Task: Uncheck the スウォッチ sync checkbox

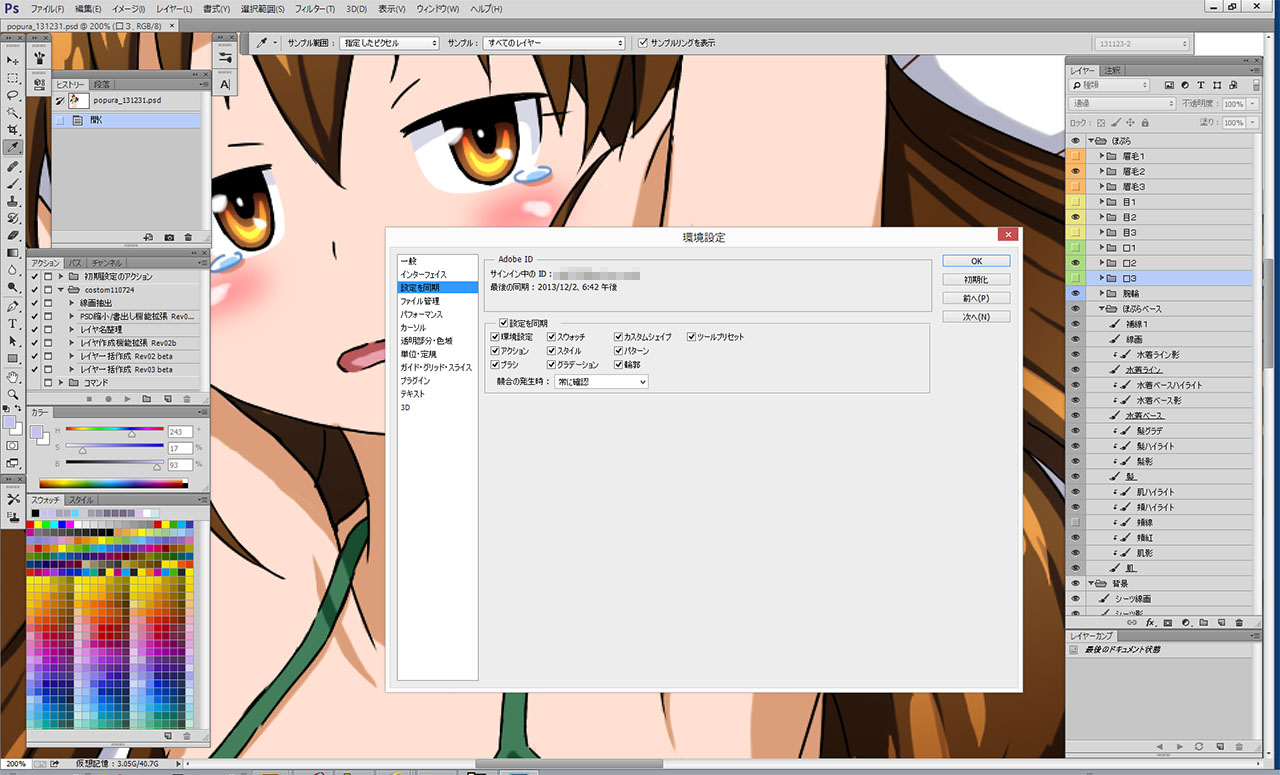Action: click(x=551, y=337)
